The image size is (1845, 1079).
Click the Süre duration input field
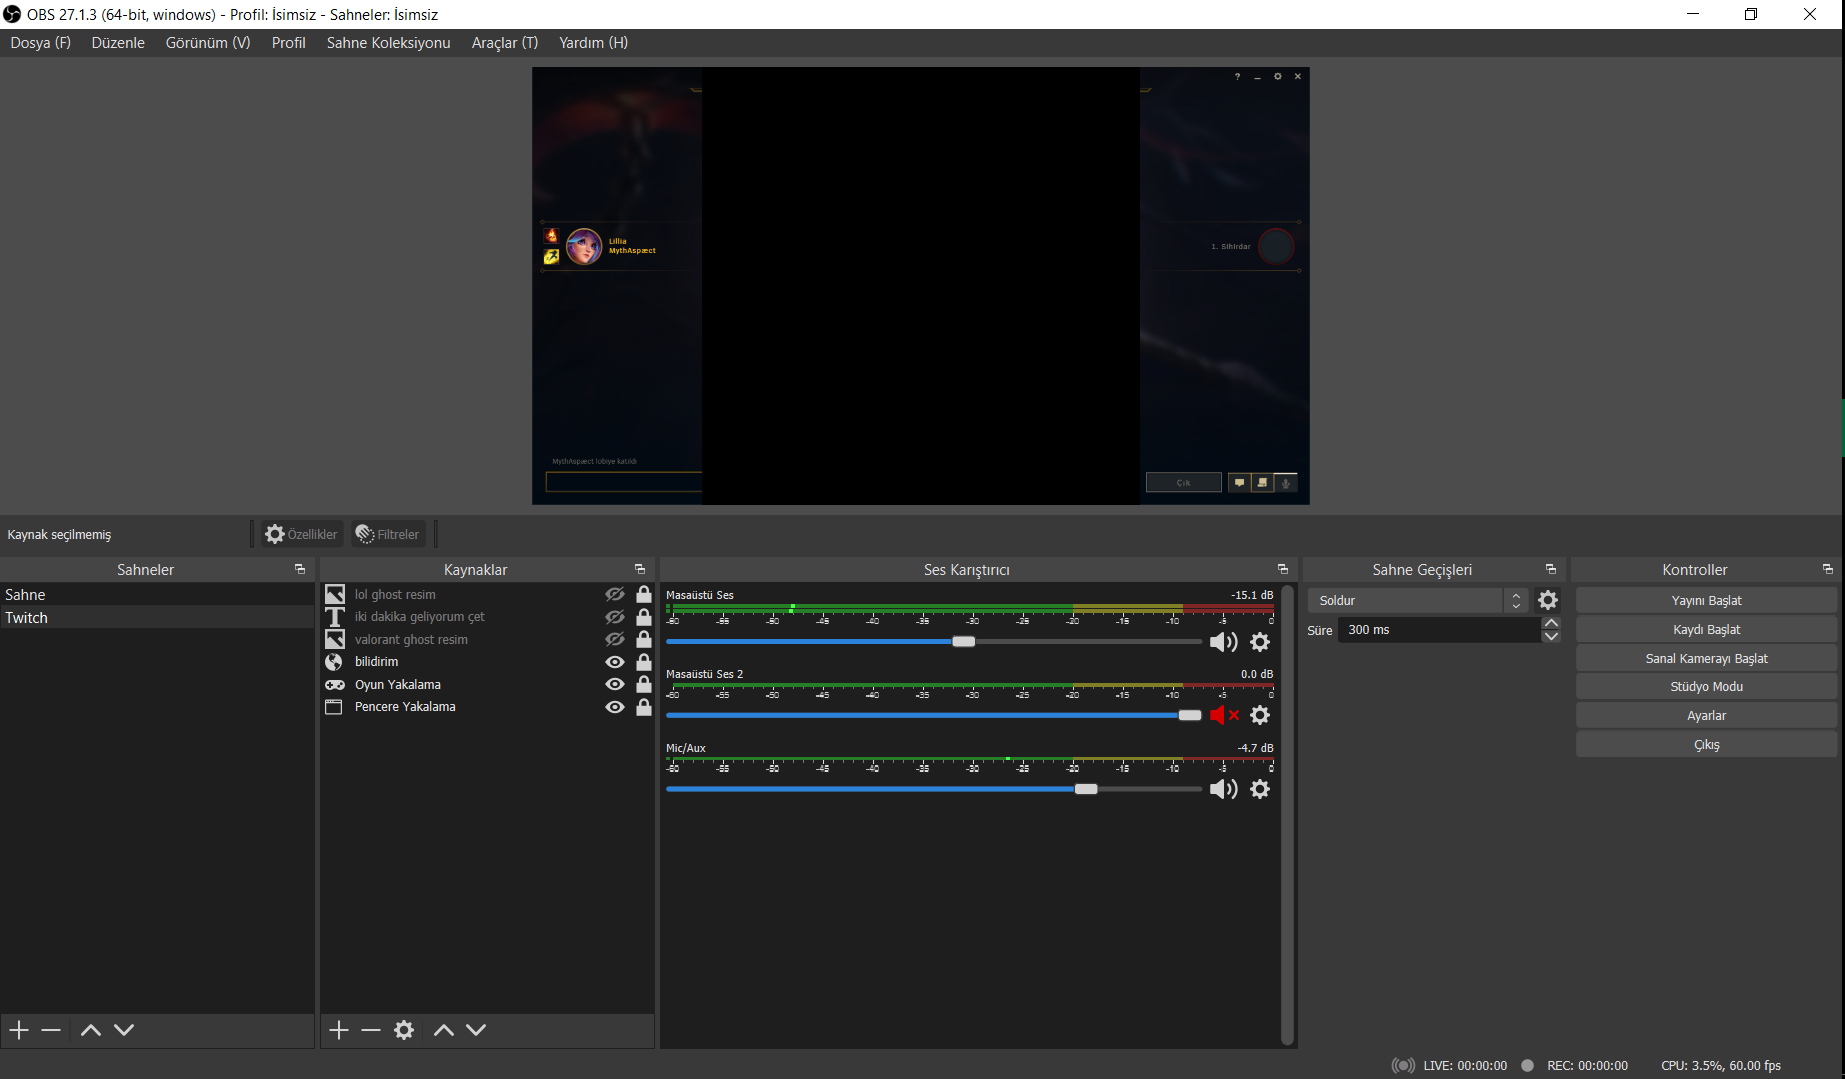coord(1439,630)
